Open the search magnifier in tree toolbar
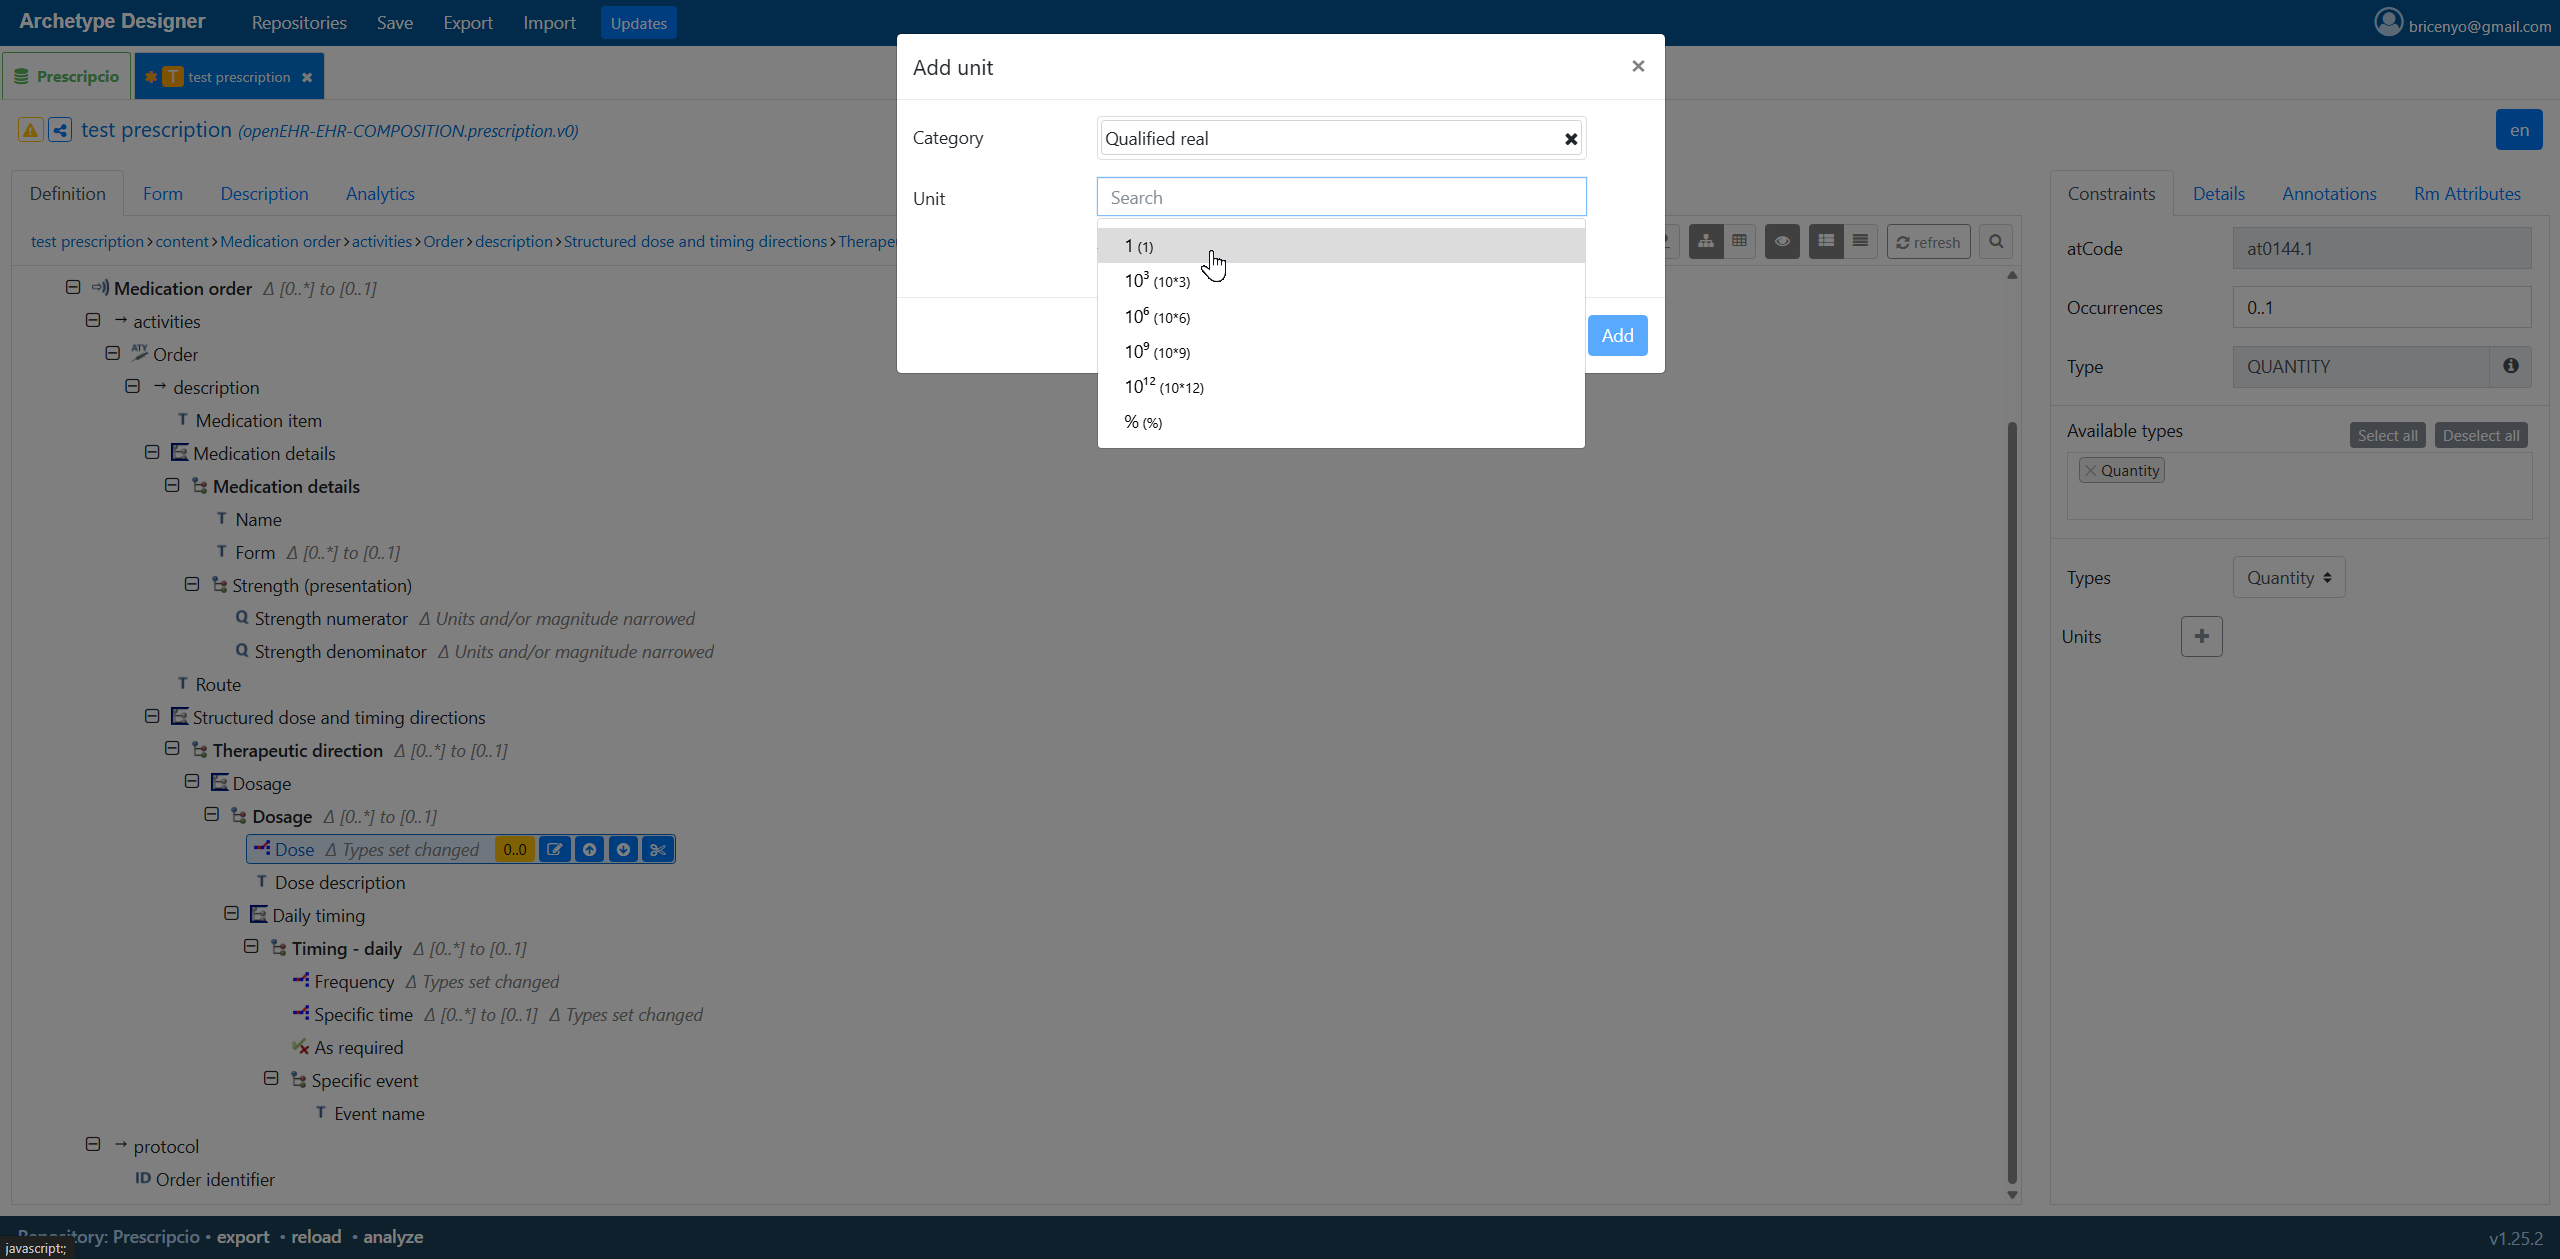The width and height of the screenshot is (2560, 1259). 1995,241
